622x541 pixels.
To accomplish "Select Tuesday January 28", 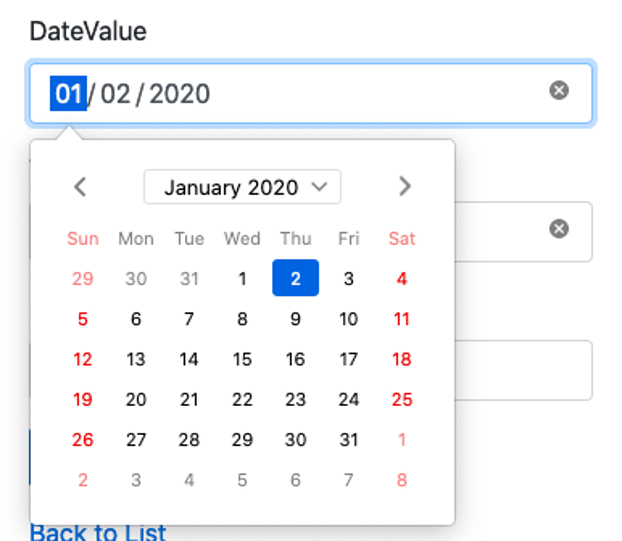I will coord(189,439).
